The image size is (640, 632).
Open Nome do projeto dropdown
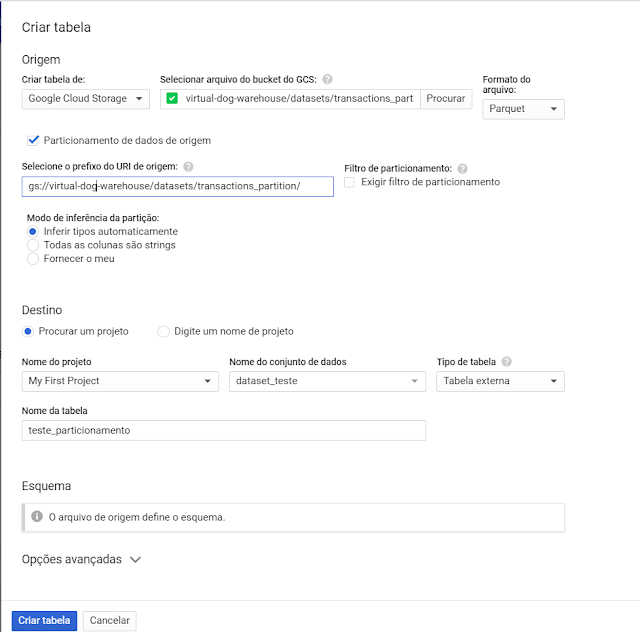120,381
